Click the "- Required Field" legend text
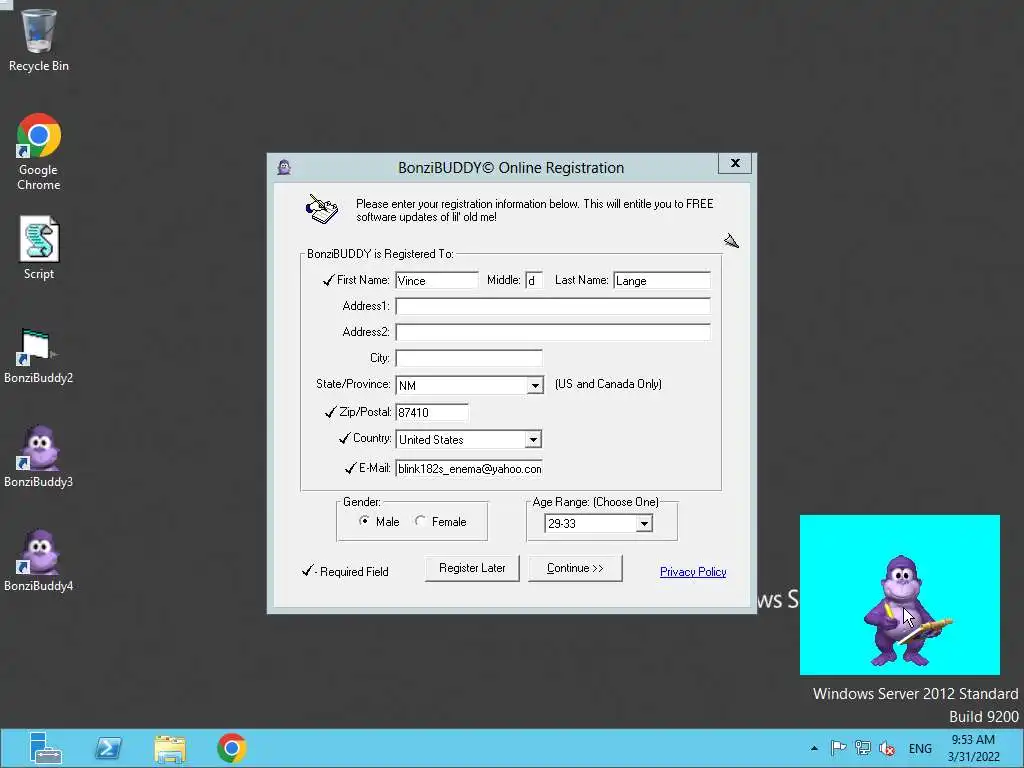 351,572
